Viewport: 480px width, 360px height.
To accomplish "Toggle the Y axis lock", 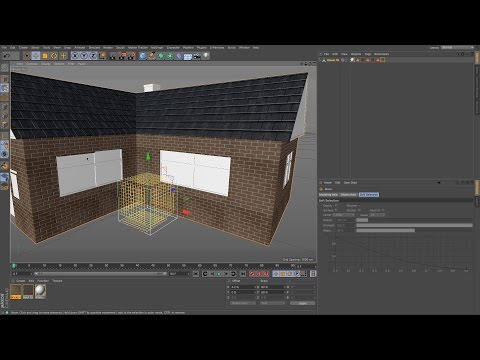I will (84, 56).
